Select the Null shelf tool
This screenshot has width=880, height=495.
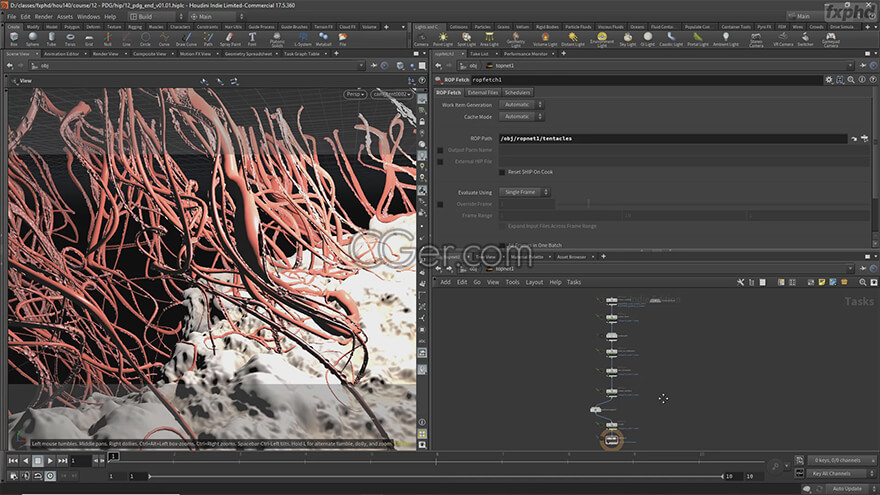(107, 39)
